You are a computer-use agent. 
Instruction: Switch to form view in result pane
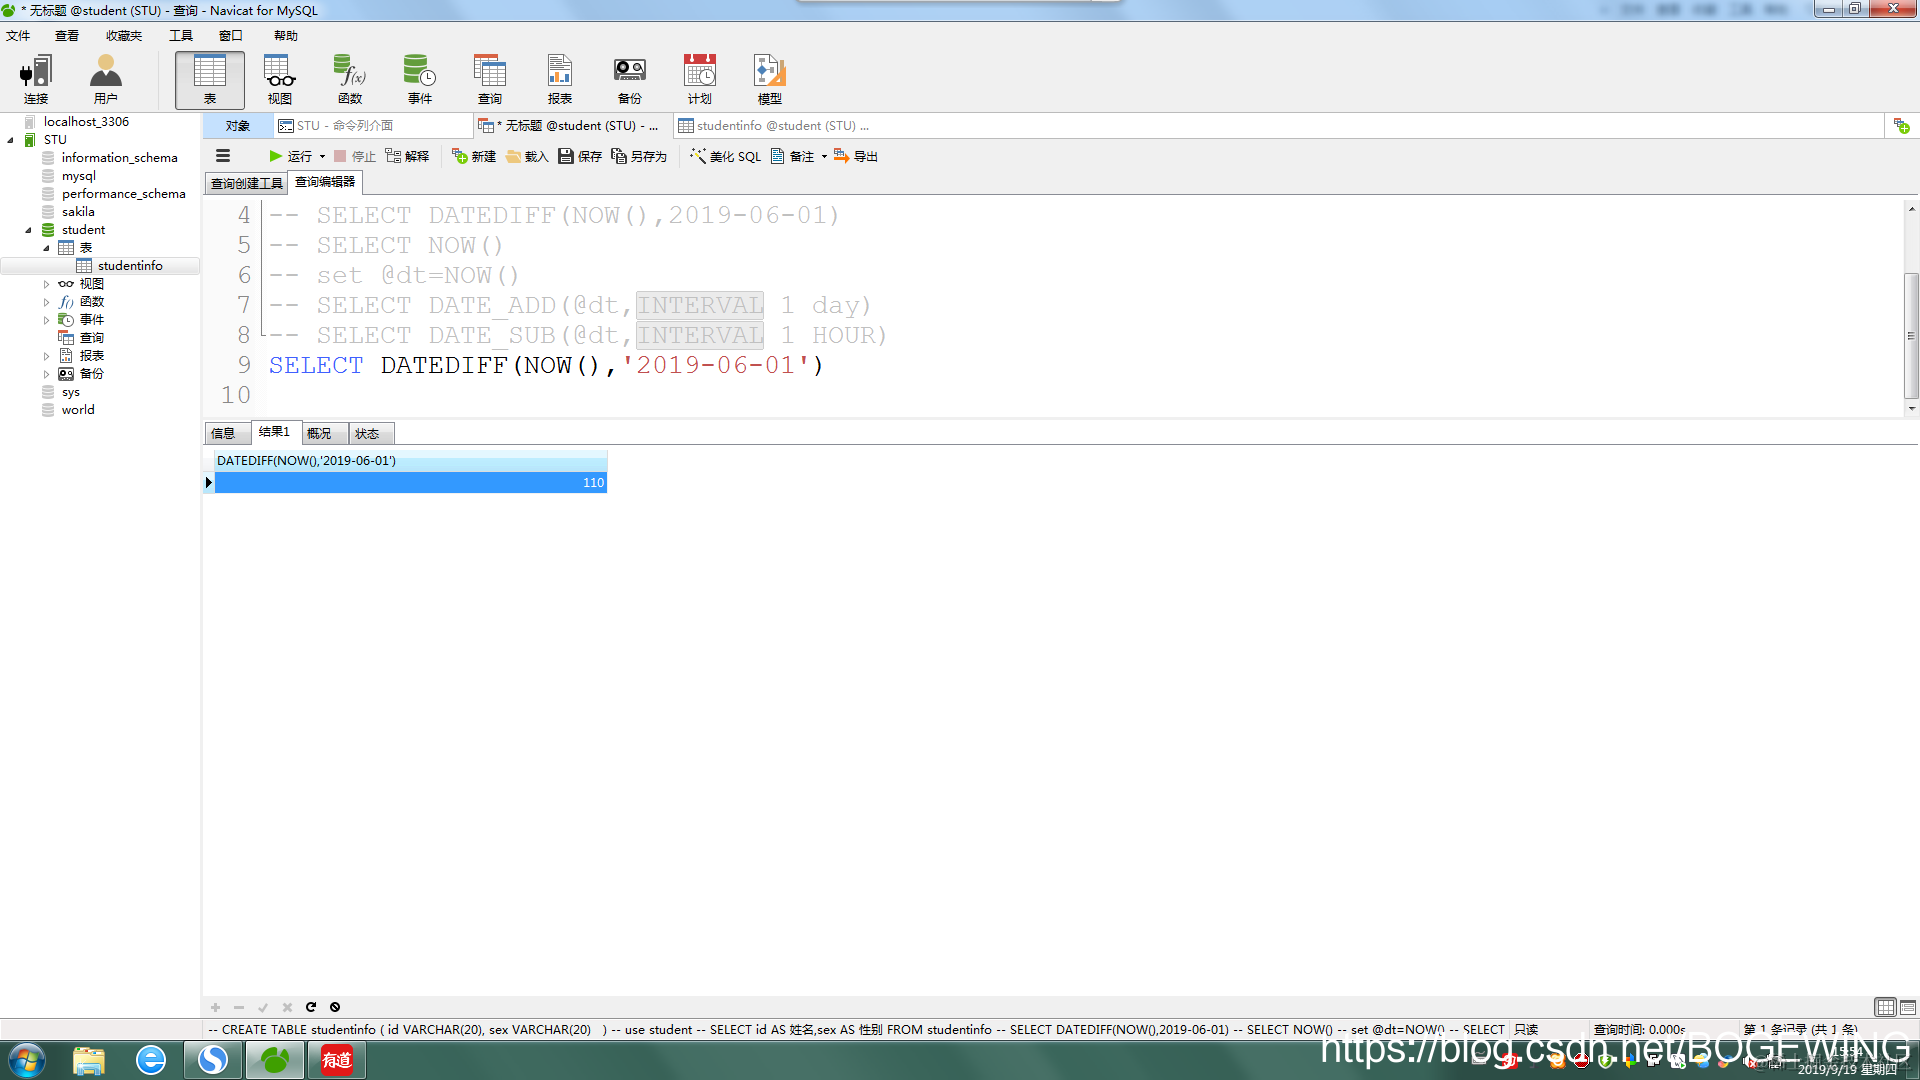coord(1908,1007)
